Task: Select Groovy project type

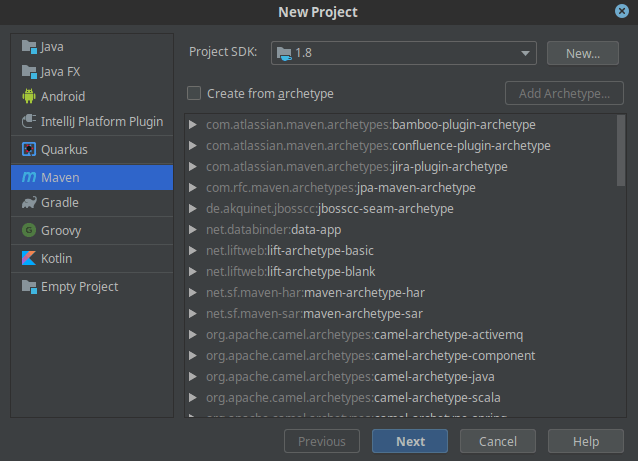Action: coord(92,230)
